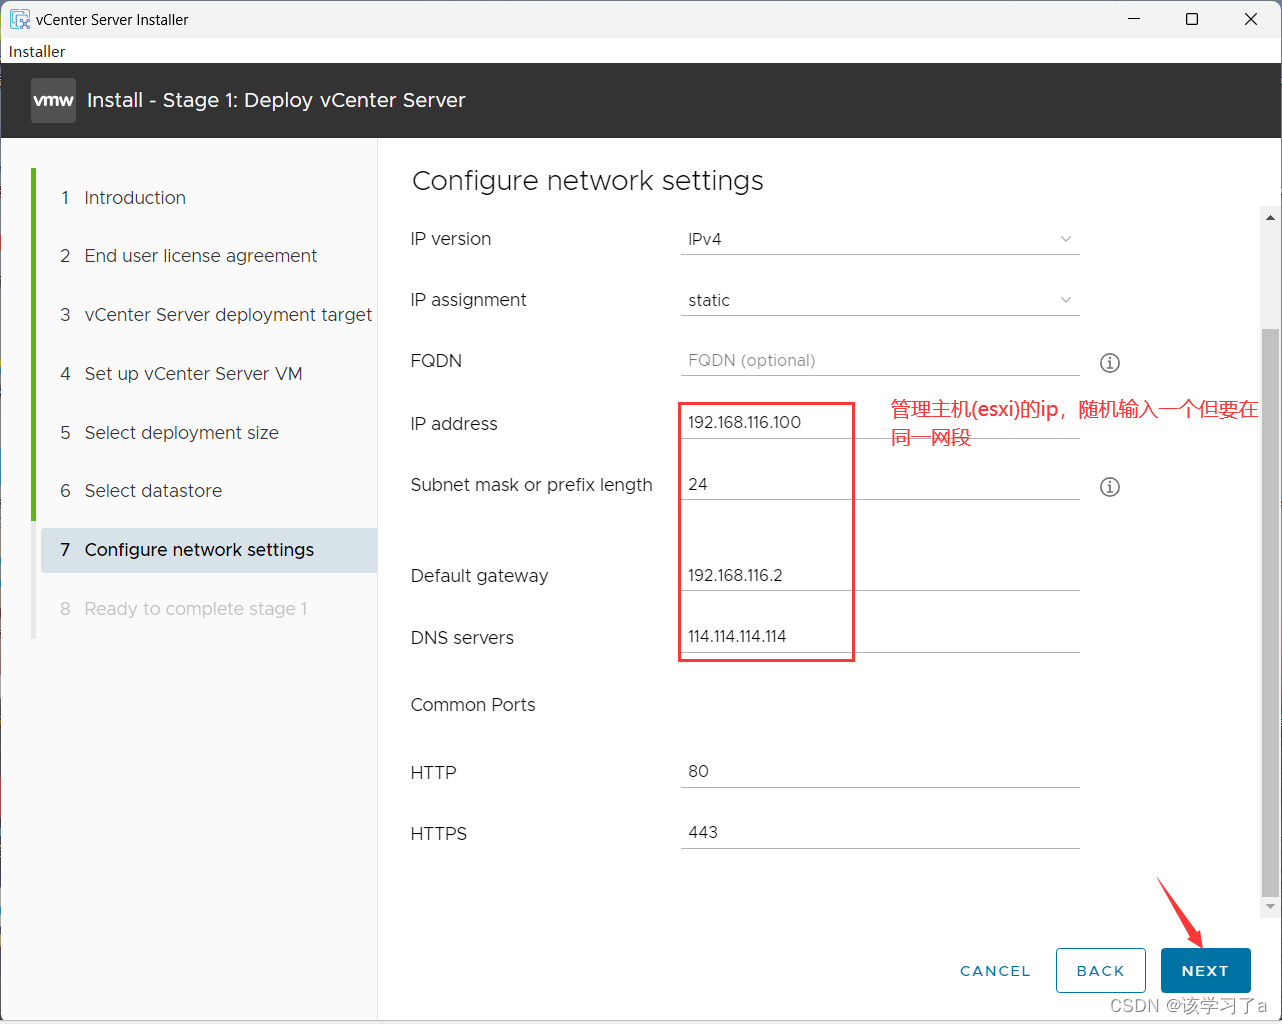Click the FQDN optional input field
The width and height of the screenshot is (1282, 1024).
(880, 361)
